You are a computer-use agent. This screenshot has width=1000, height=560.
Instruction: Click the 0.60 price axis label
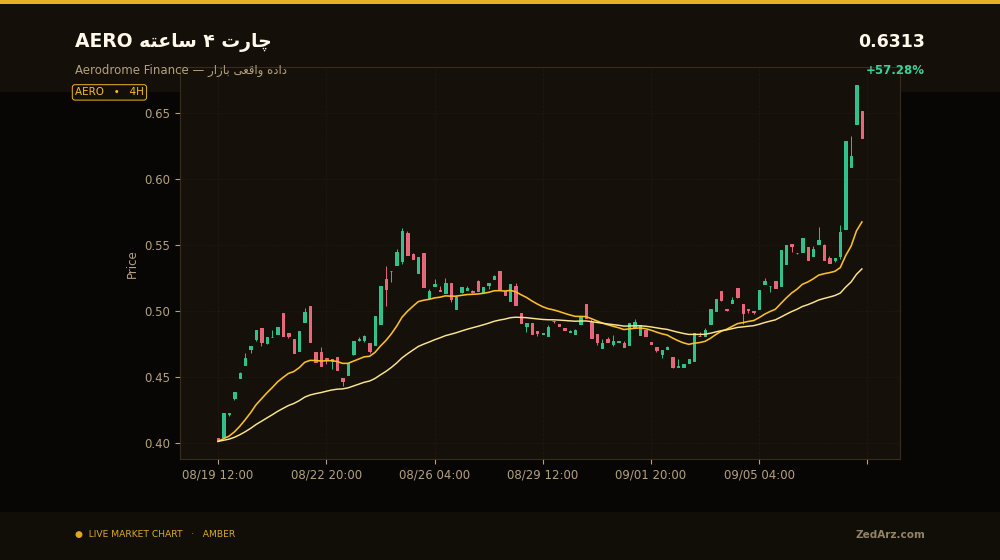pos(158,180)
